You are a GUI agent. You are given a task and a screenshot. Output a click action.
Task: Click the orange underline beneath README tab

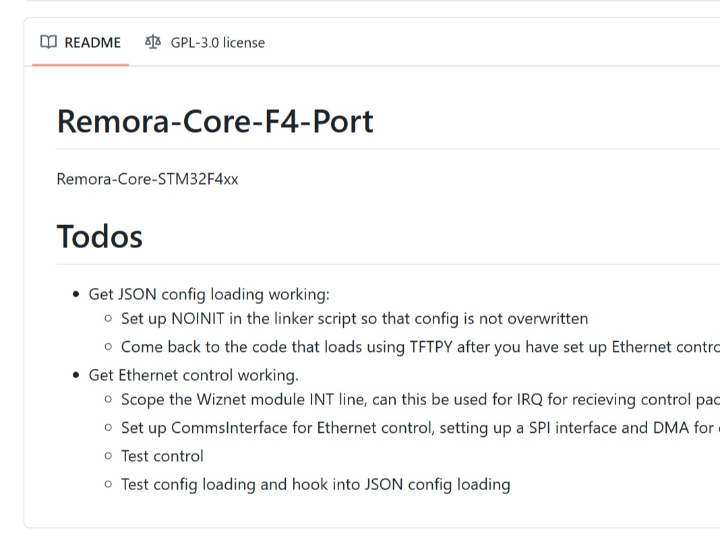click(80, 65)
